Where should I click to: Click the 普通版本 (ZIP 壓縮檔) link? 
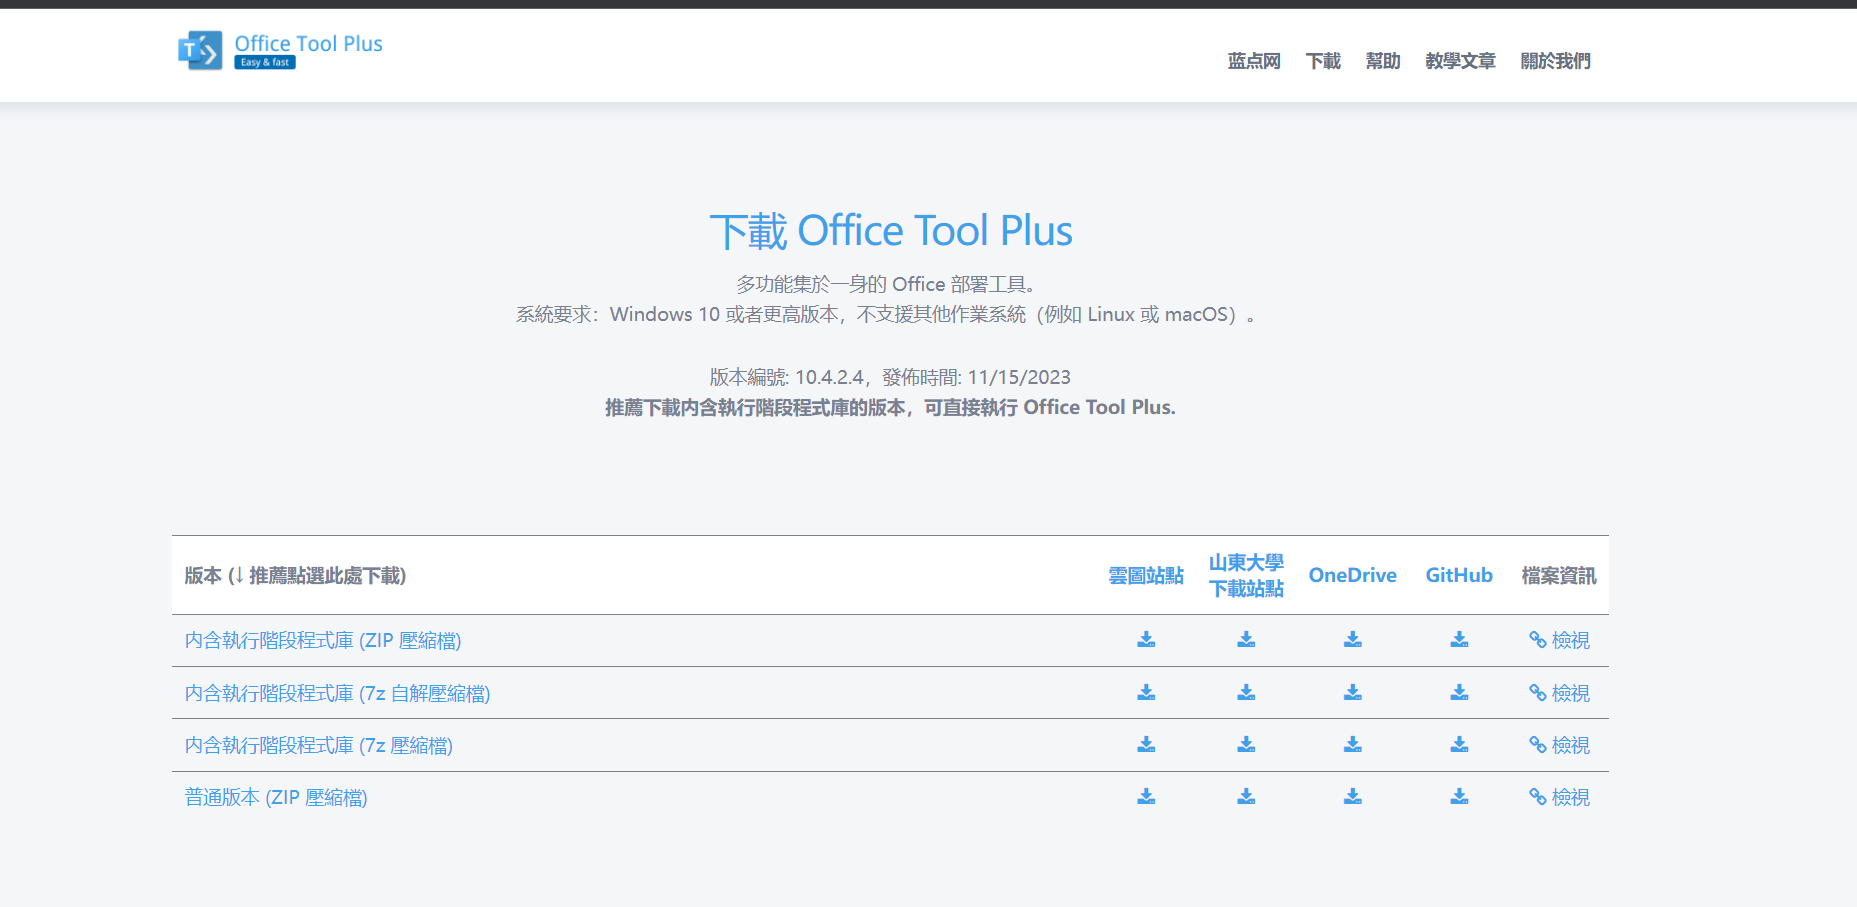click(x=276, y=798)
